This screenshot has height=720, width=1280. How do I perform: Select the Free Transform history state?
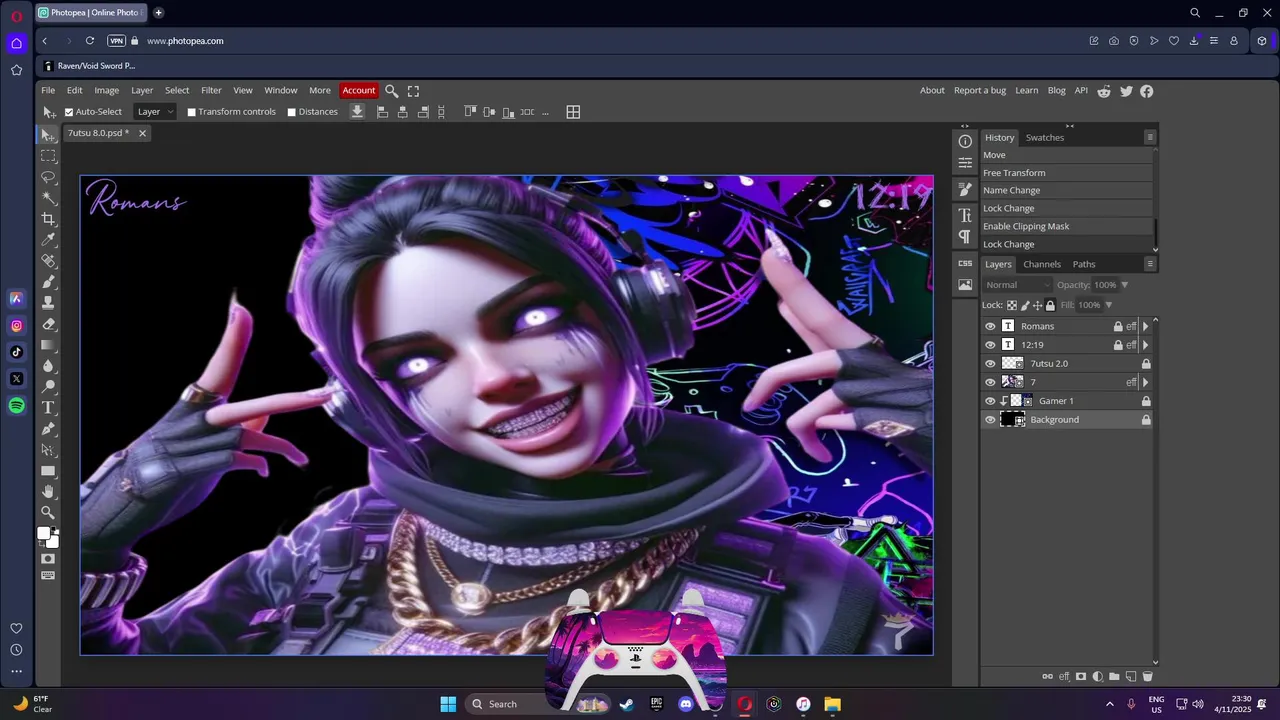pyautogui.click(x=1066, y=173)
